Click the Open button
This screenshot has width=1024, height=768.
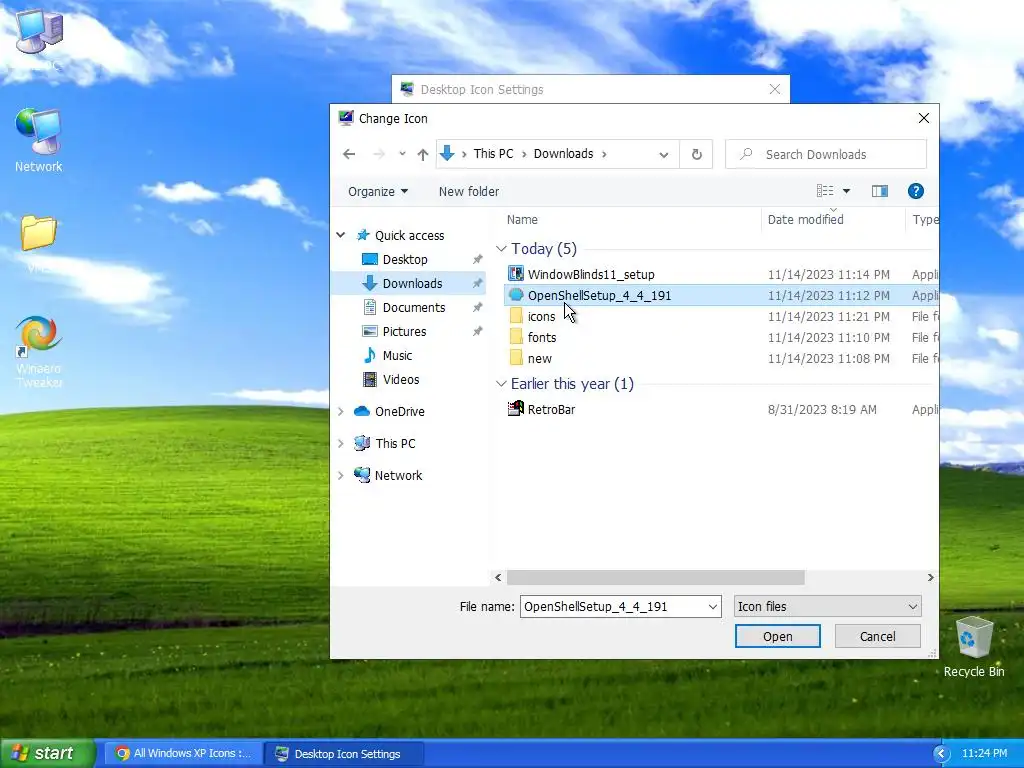pyautogui.click(x=777, y=636)
